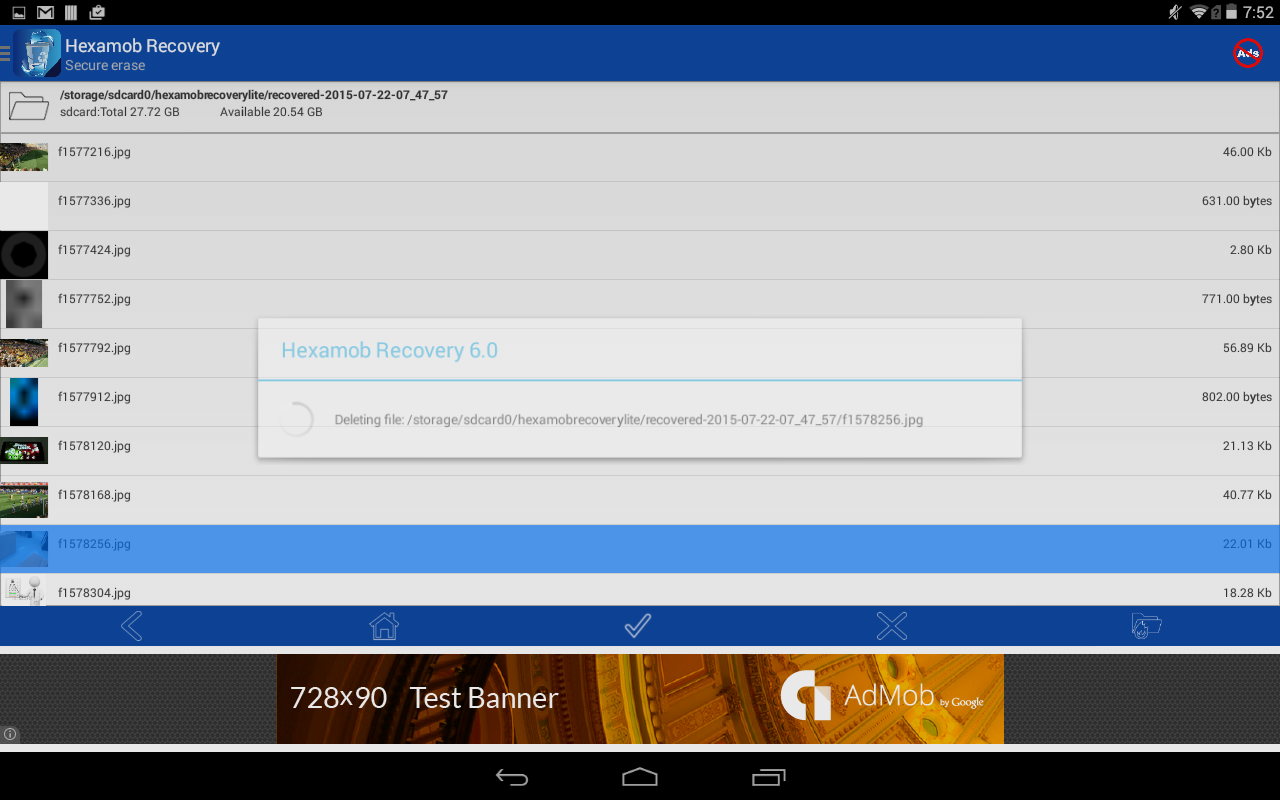1280x800 pixels.
Task: Open thumbnail of f1577216.jpg
Action: pyautogui.click(x=24, y=157)
